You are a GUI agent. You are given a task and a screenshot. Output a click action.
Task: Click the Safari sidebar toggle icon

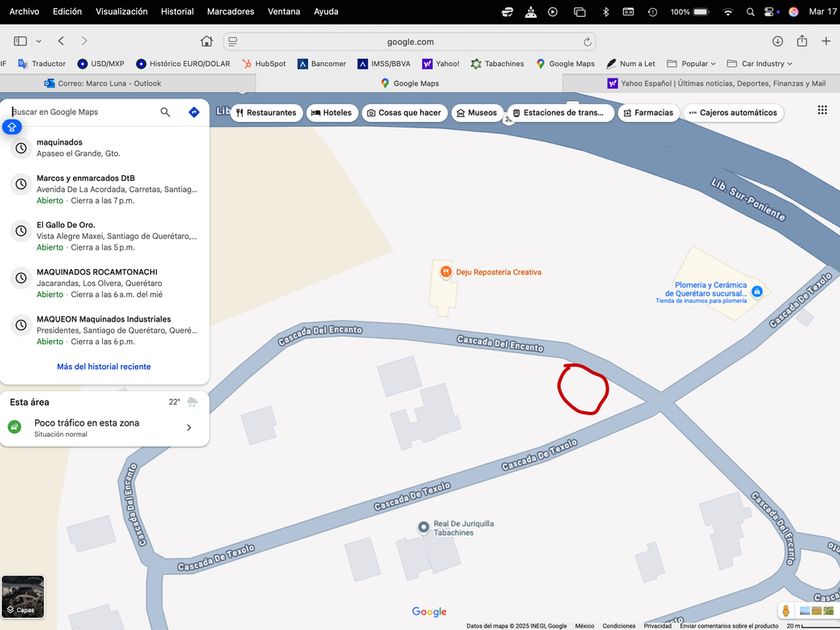[20, 41]
